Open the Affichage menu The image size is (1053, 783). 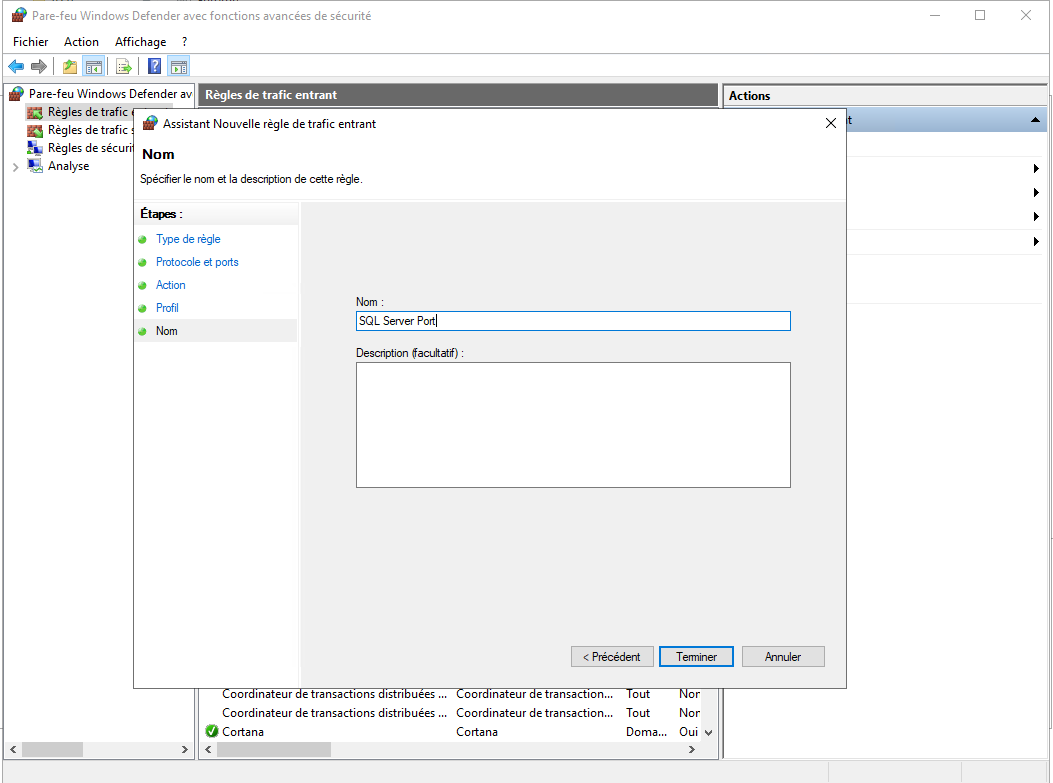pyautogui.click(x=140, y=42)
